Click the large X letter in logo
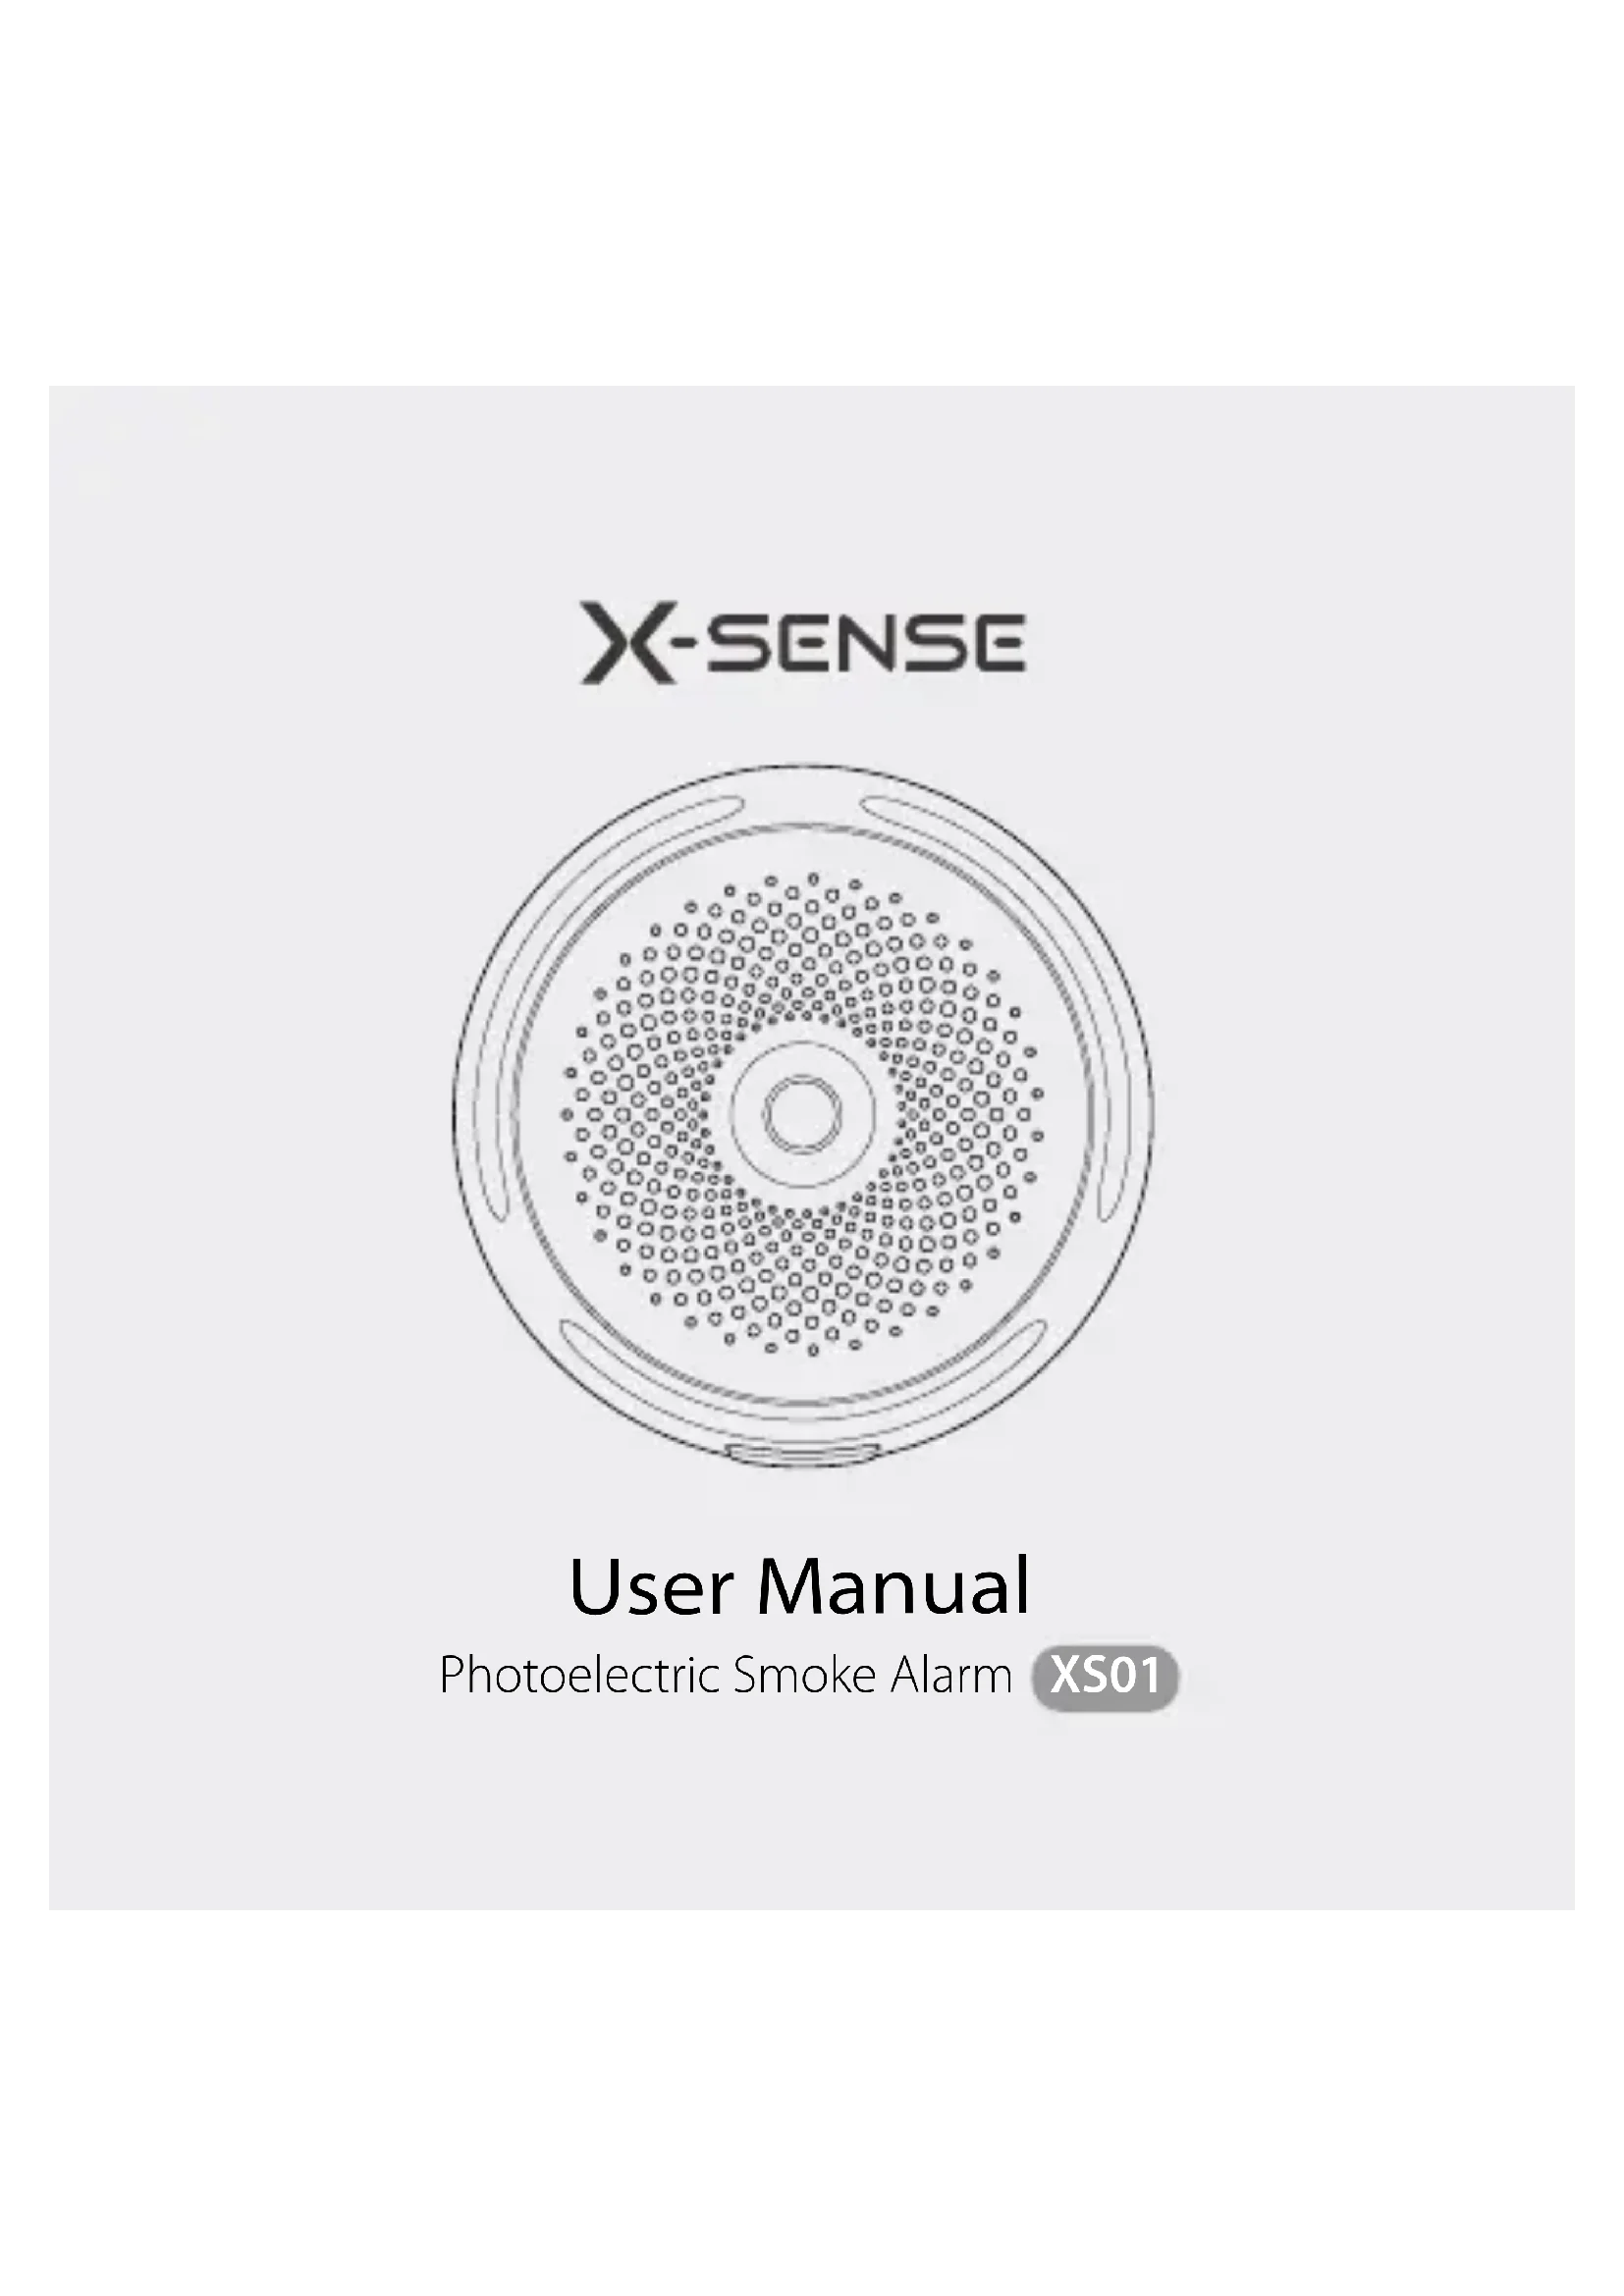1624x2296 pixels. [627, 642]
